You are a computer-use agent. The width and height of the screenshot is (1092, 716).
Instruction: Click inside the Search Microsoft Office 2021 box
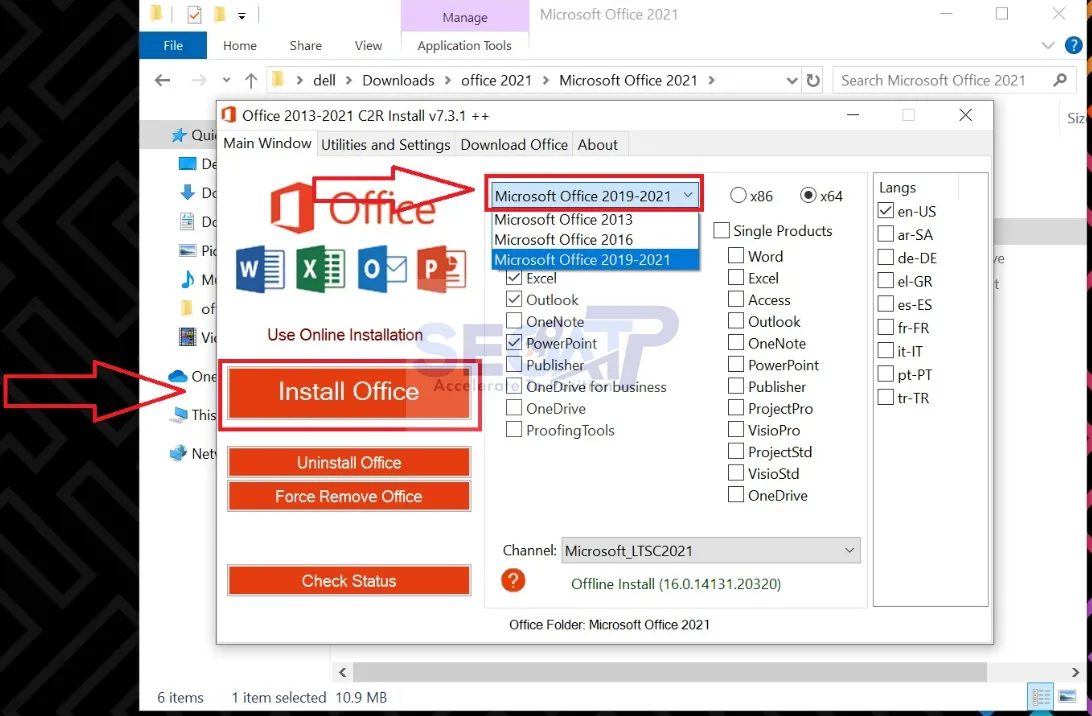[940, 79]
